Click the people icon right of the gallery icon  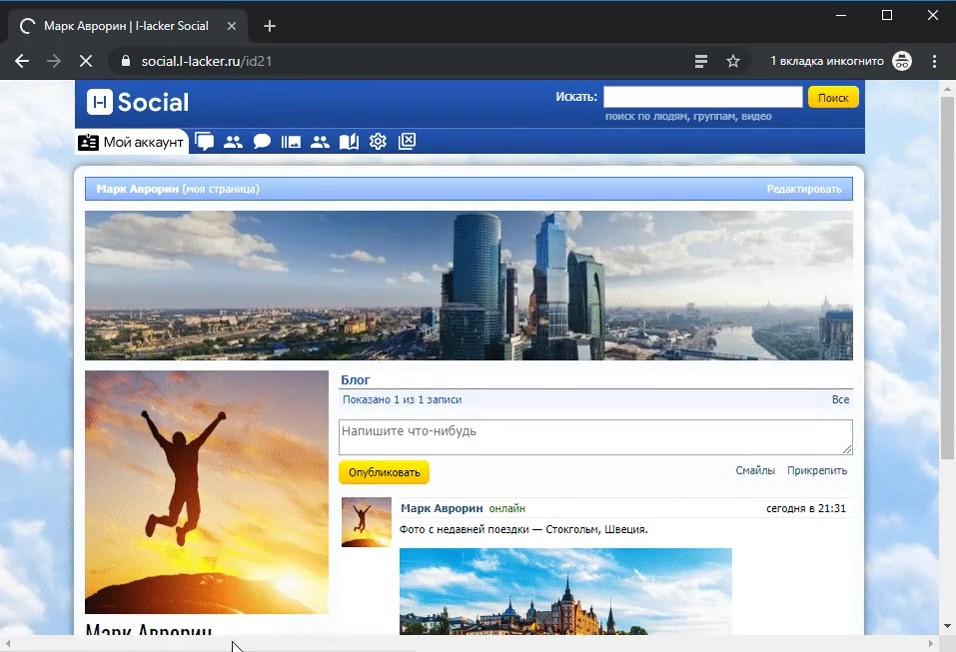tap(320, 142)
